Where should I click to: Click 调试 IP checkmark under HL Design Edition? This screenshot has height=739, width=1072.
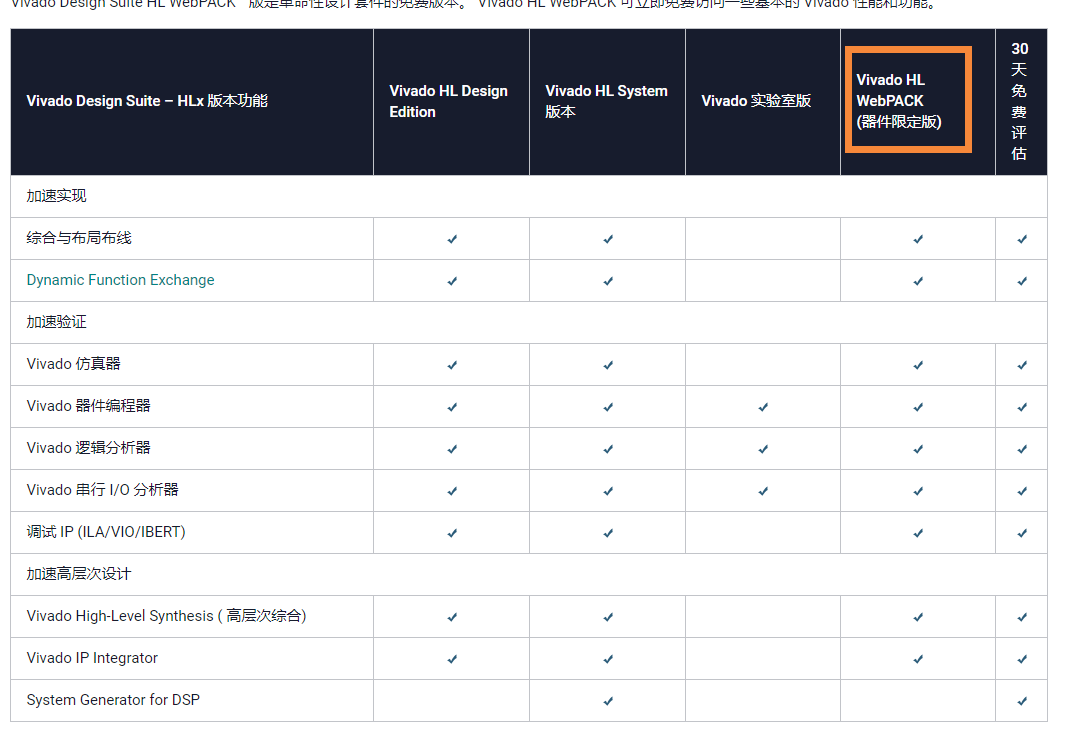[x=452, y=533]
